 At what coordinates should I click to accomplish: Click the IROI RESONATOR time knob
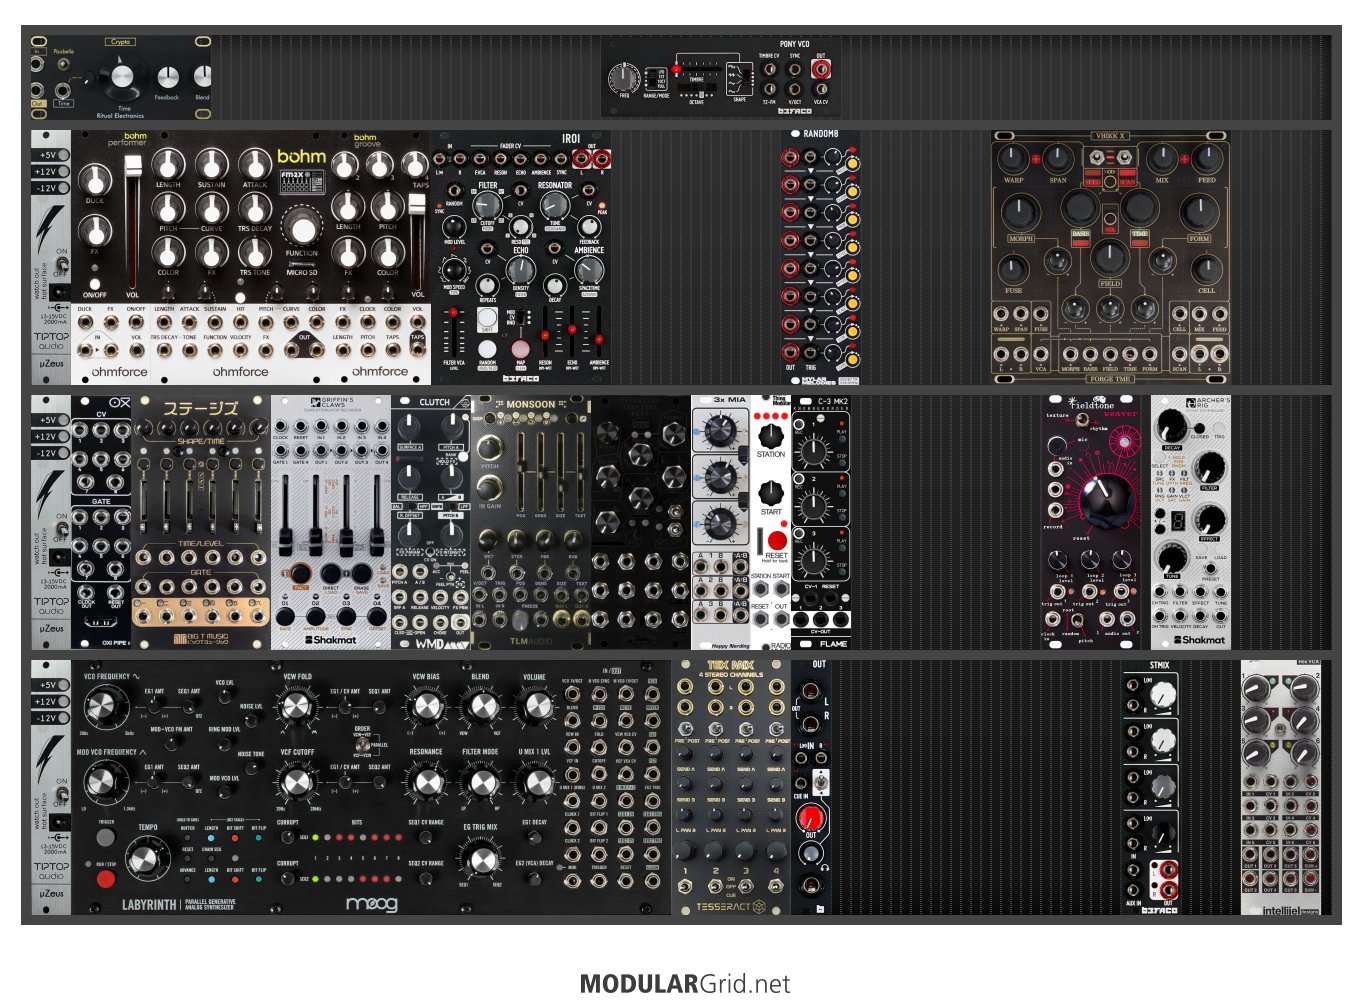coord(555,205)
